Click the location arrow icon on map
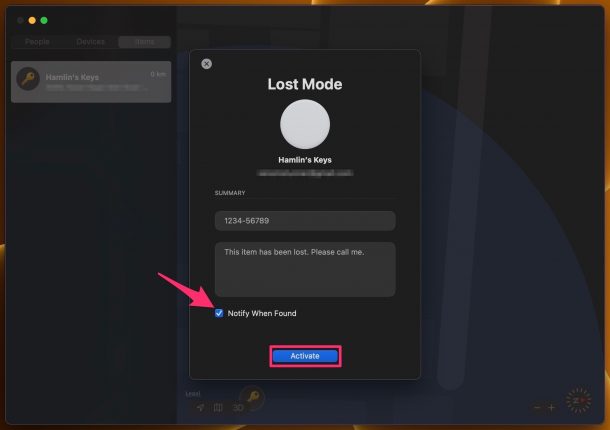 click(x=200, y=407)
